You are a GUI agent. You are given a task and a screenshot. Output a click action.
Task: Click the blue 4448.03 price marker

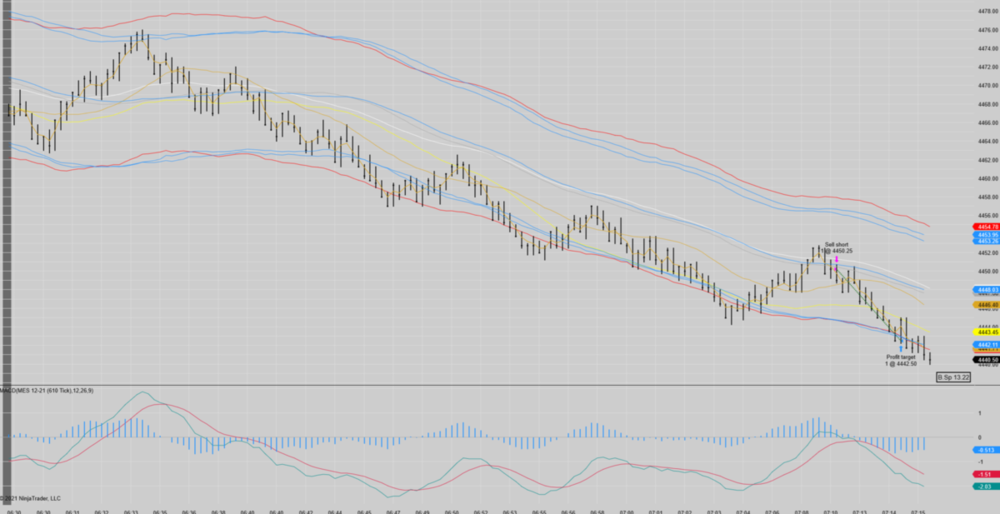point(985,290)
